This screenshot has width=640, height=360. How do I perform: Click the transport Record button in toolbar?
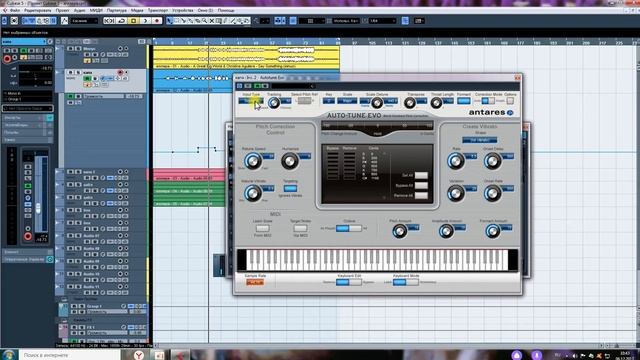[156, 20]
